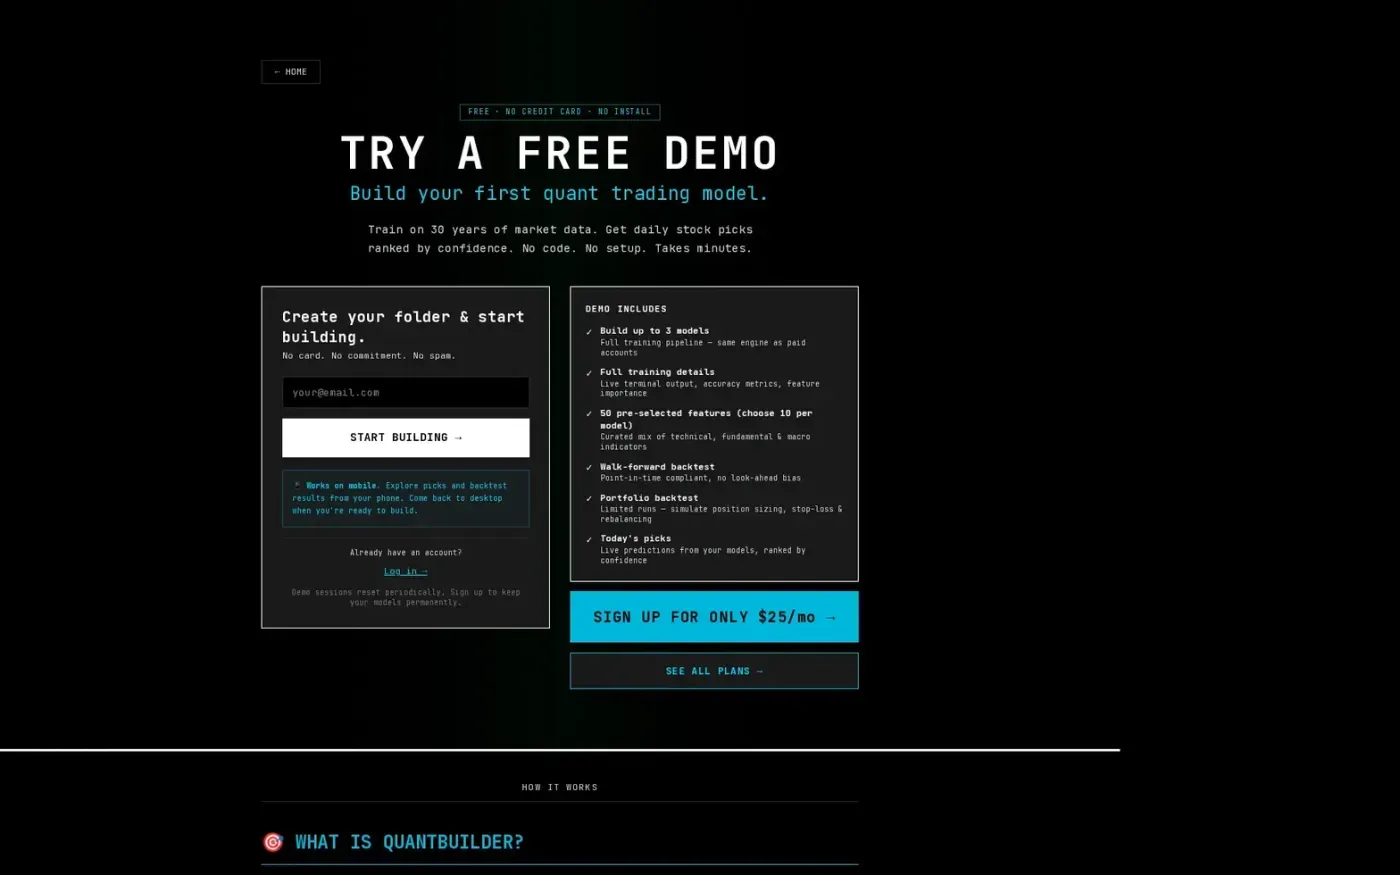Image resolution: width=1400 pixels, height=875 pixels.
Task: Click 'Already have an account?' text
Action: (x=405, y=552)
